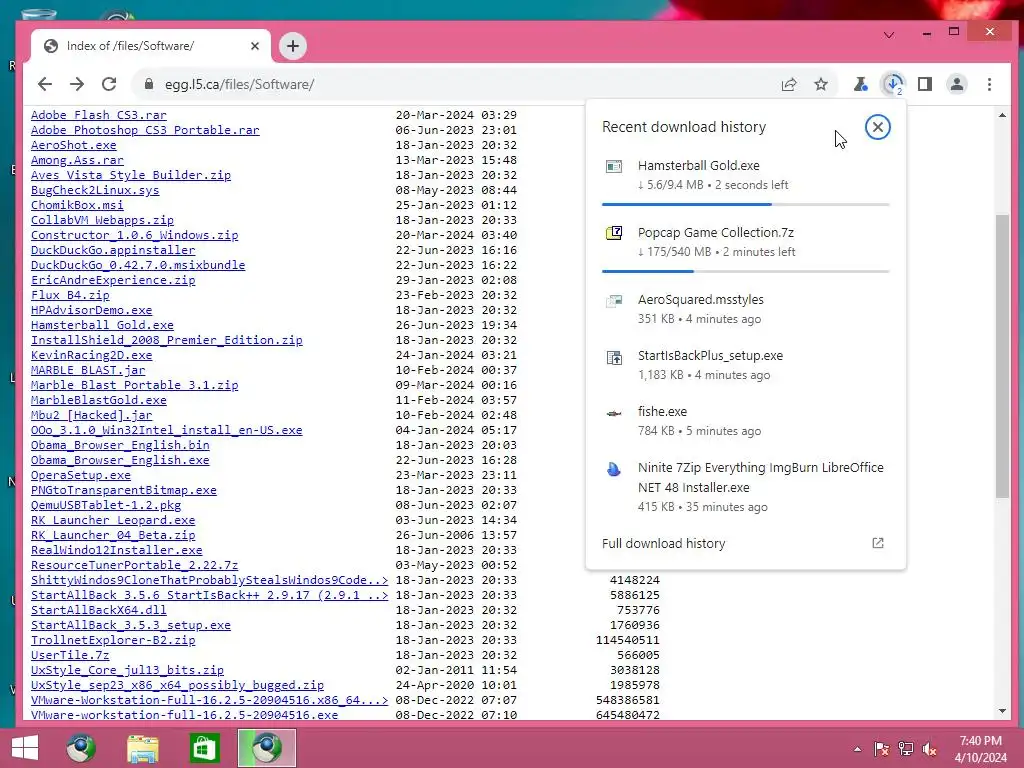The image size is (1024, 768).
Task: Open the Chrome Labs flask icon
Action: point(861,84)
